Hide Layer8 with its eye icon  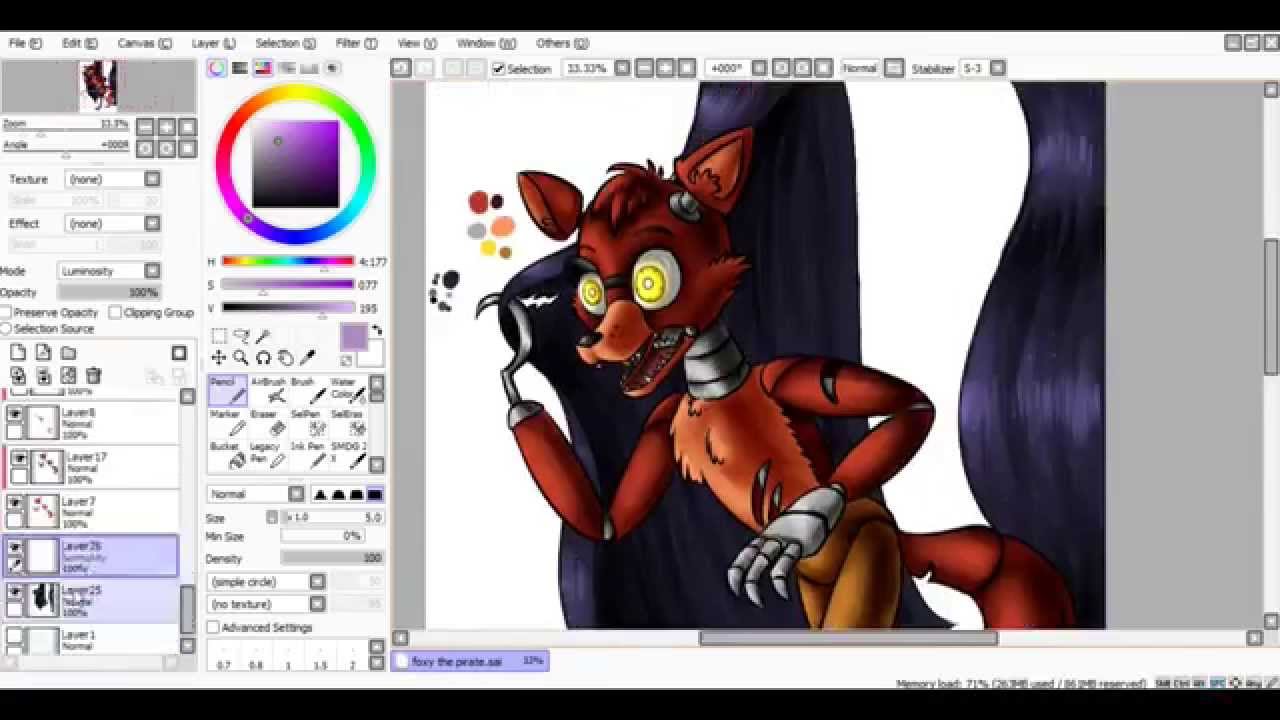15,414
